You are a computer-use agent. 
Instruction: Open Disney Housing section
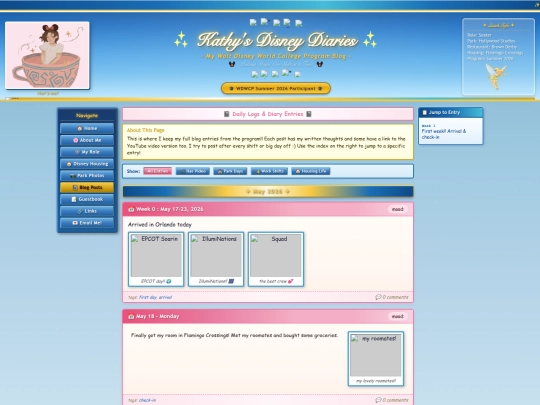(x=87, y=164)
